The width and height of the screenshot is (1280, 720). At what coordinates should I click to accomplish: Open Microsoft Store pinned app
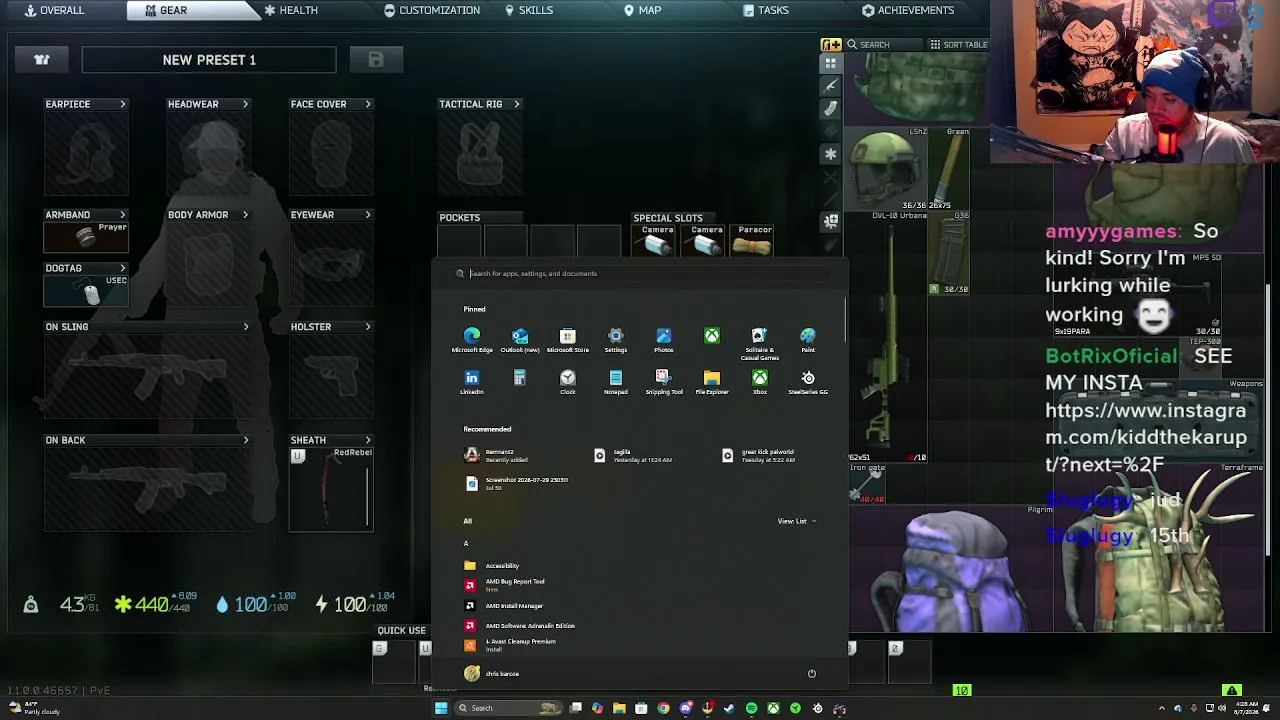pos(568,340)
